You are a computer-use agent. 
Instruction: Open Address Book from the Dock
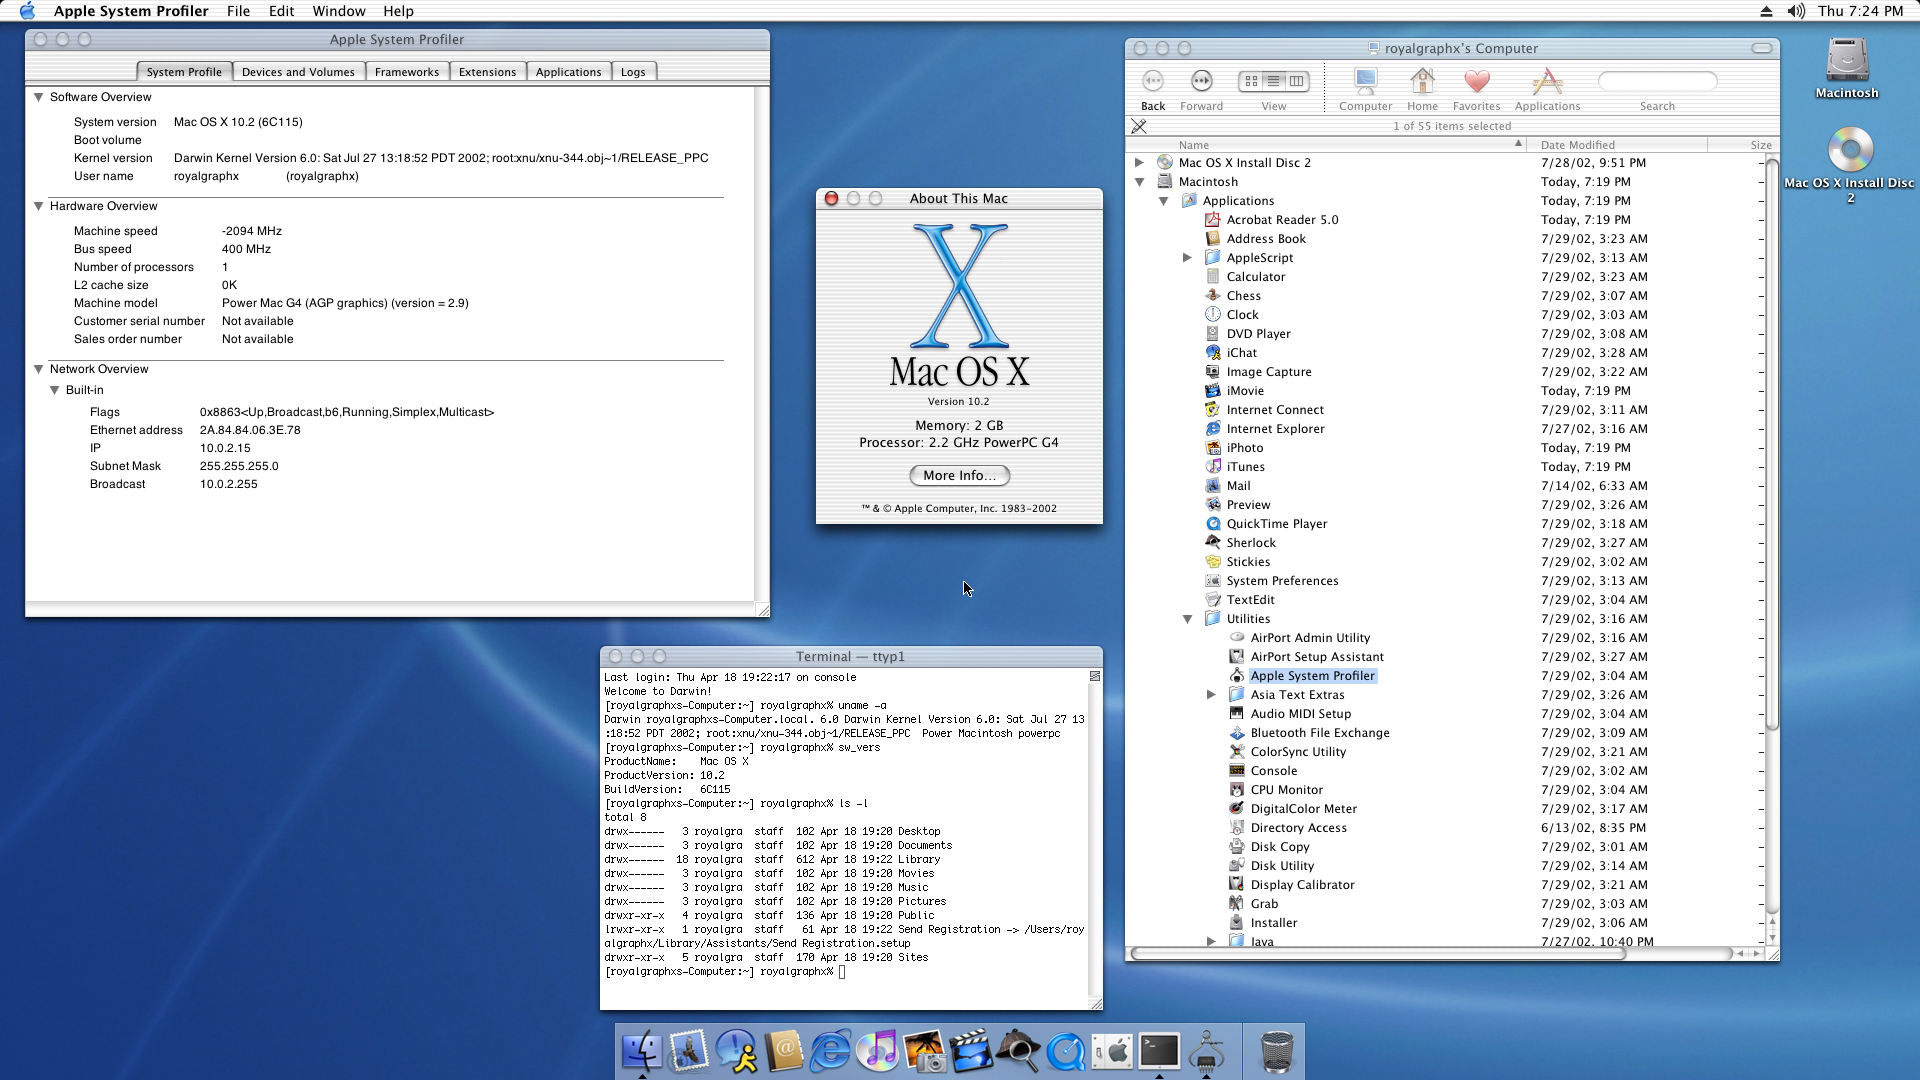coord(785,1052)
